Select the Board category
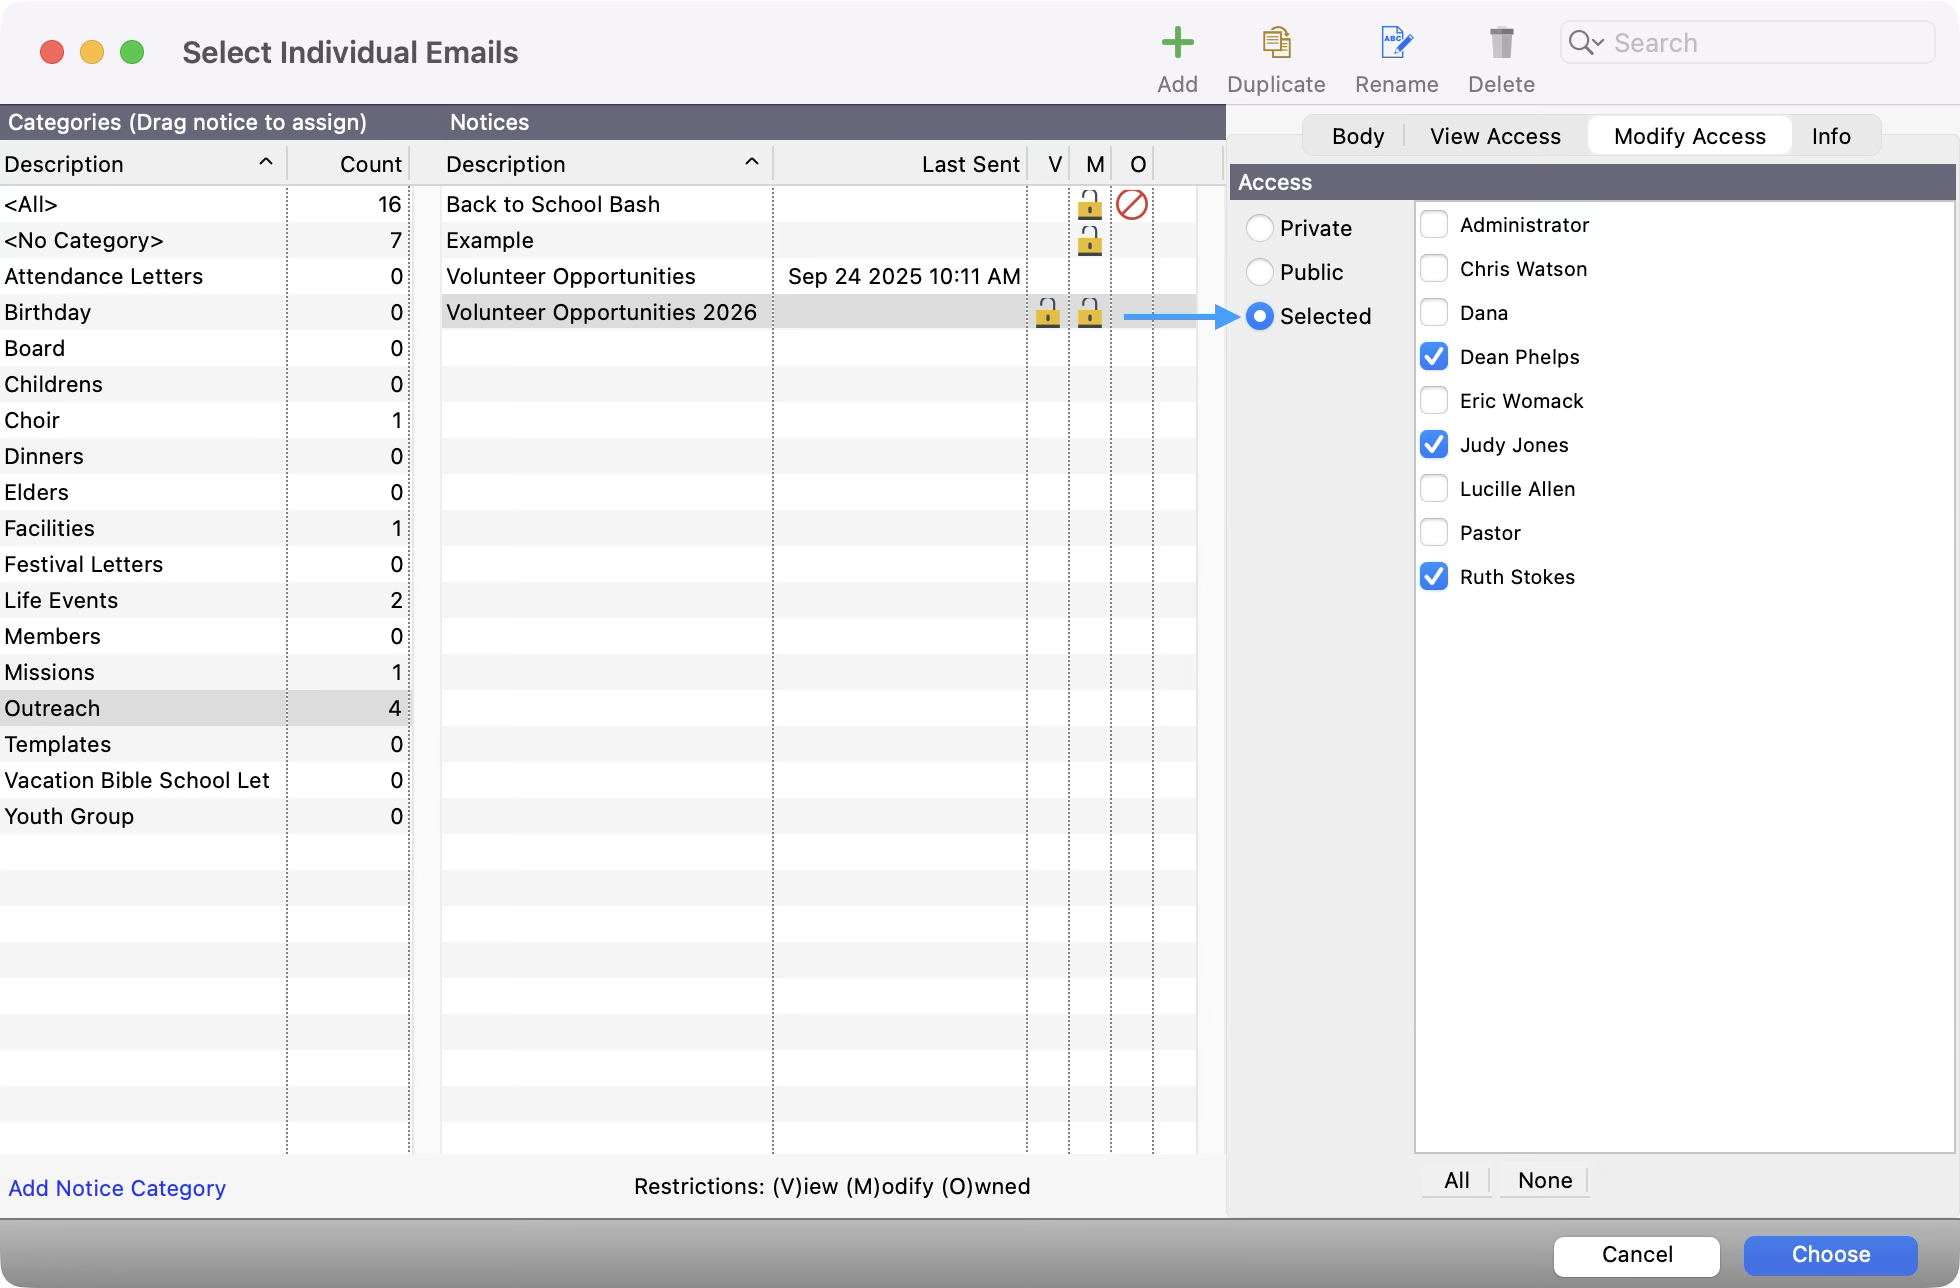1960x1288 pixels. (x=205, y=348)
